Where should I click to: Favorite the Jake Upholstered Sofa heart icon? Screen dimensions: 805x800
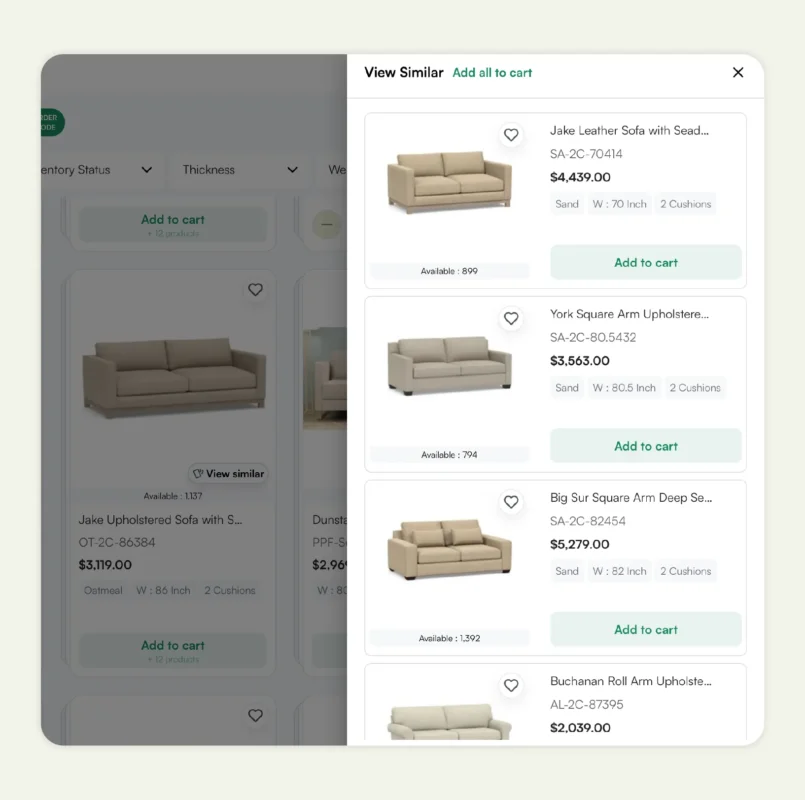(255, 290)
